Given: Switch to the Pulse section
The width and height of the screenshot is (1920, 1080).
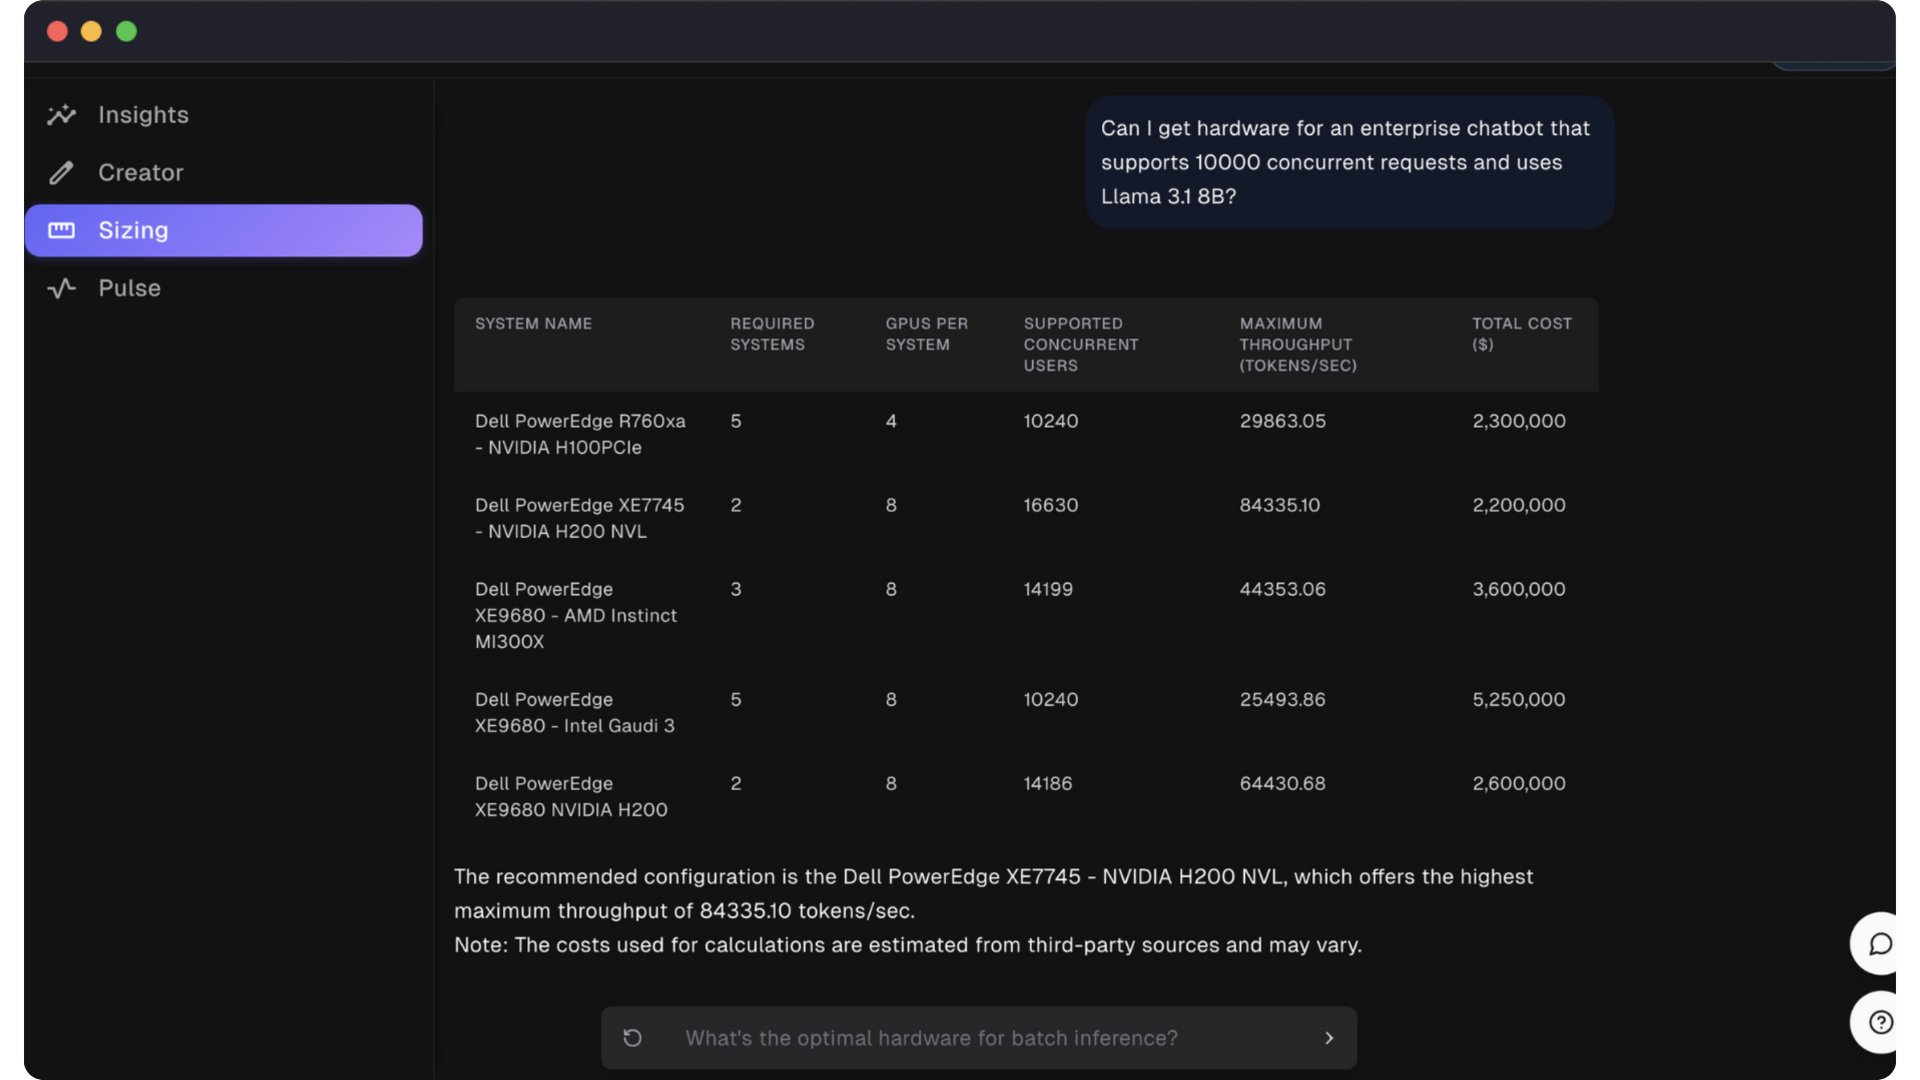Looking at the screenshot, I should tap(129, 289).
